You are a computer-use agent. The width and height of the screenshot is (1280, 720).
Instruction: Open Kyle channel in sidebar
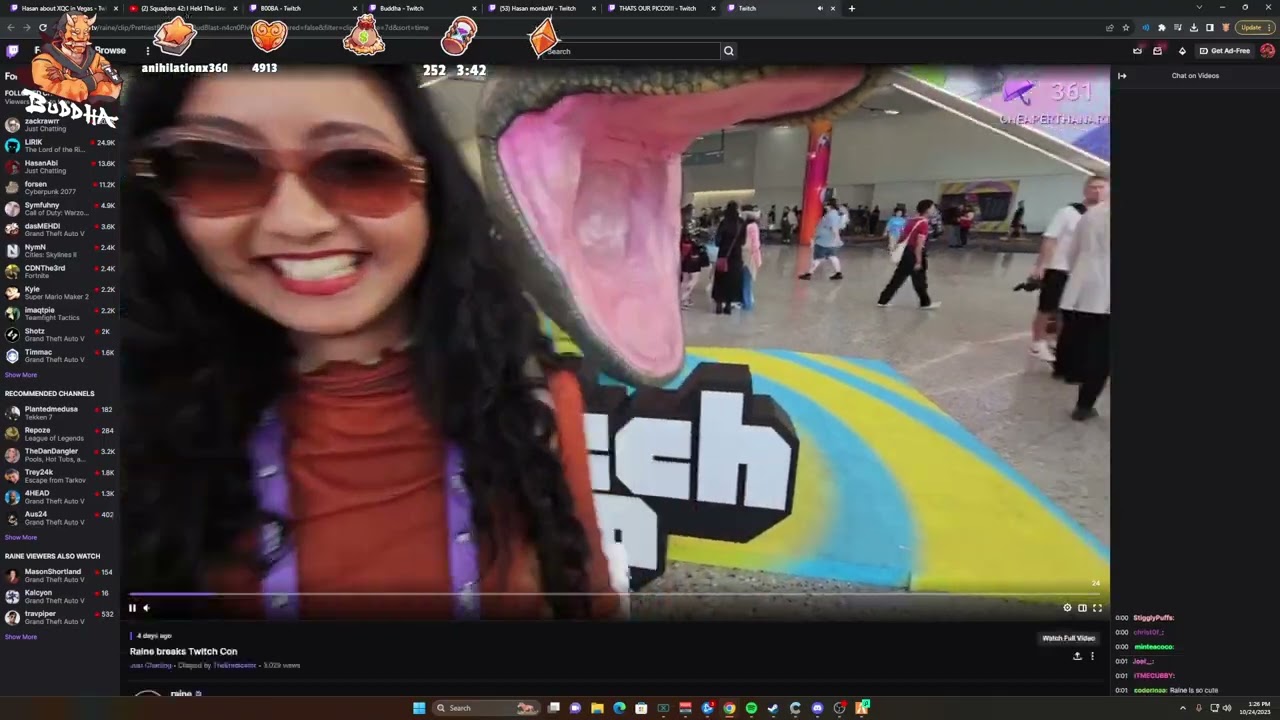pyautogui.click(x=60, y=293)
